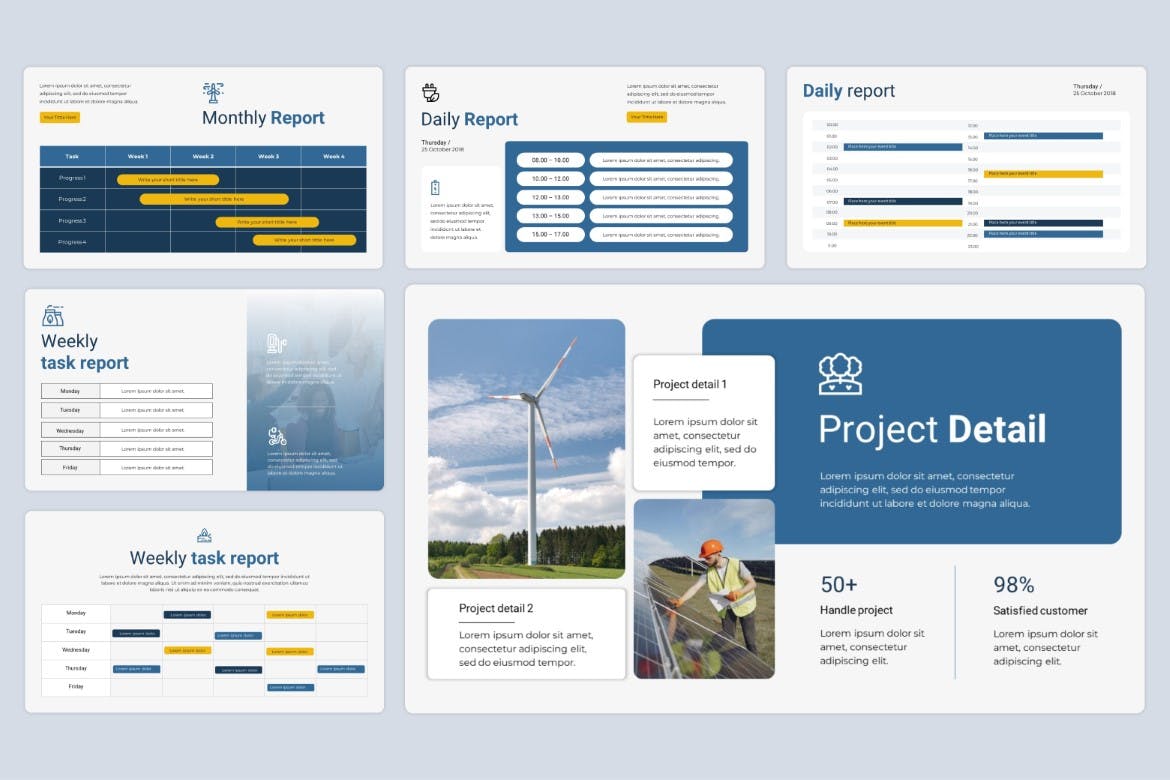The image size is (1170, 780).
Task: Click the Project detail 1 card
Action: (704, 423)
